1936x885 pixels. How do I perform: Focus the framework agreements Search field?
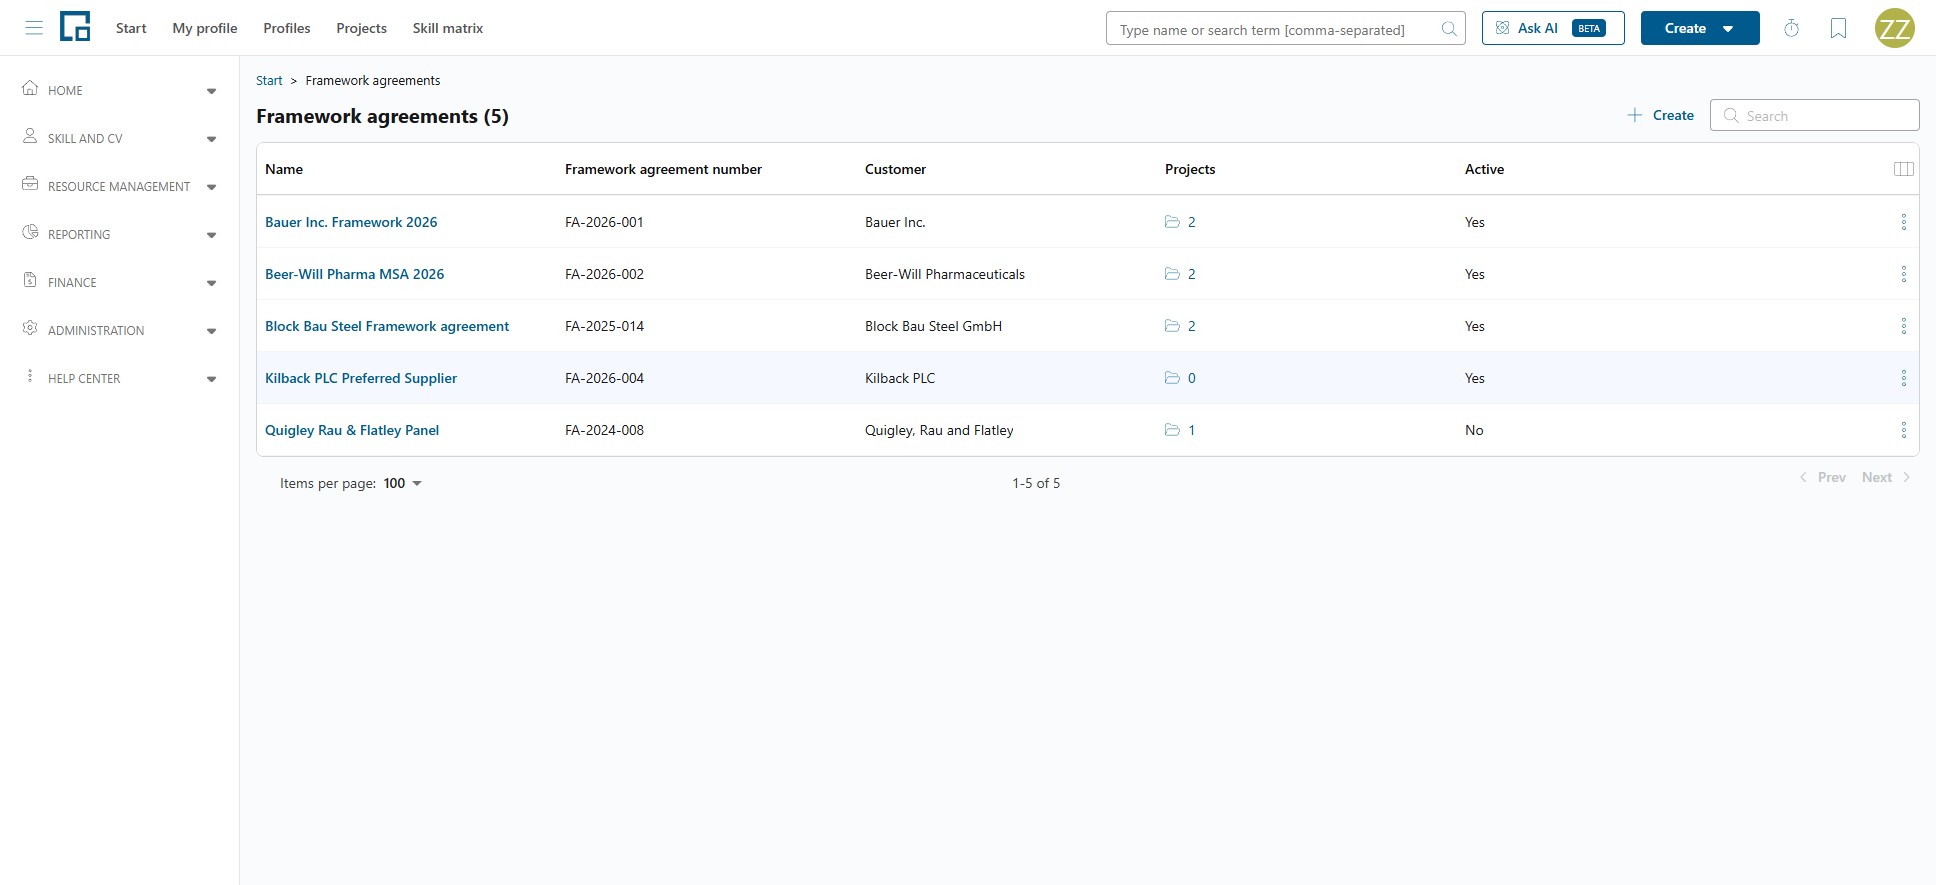pyautogui.click(x=1815, y=115)
